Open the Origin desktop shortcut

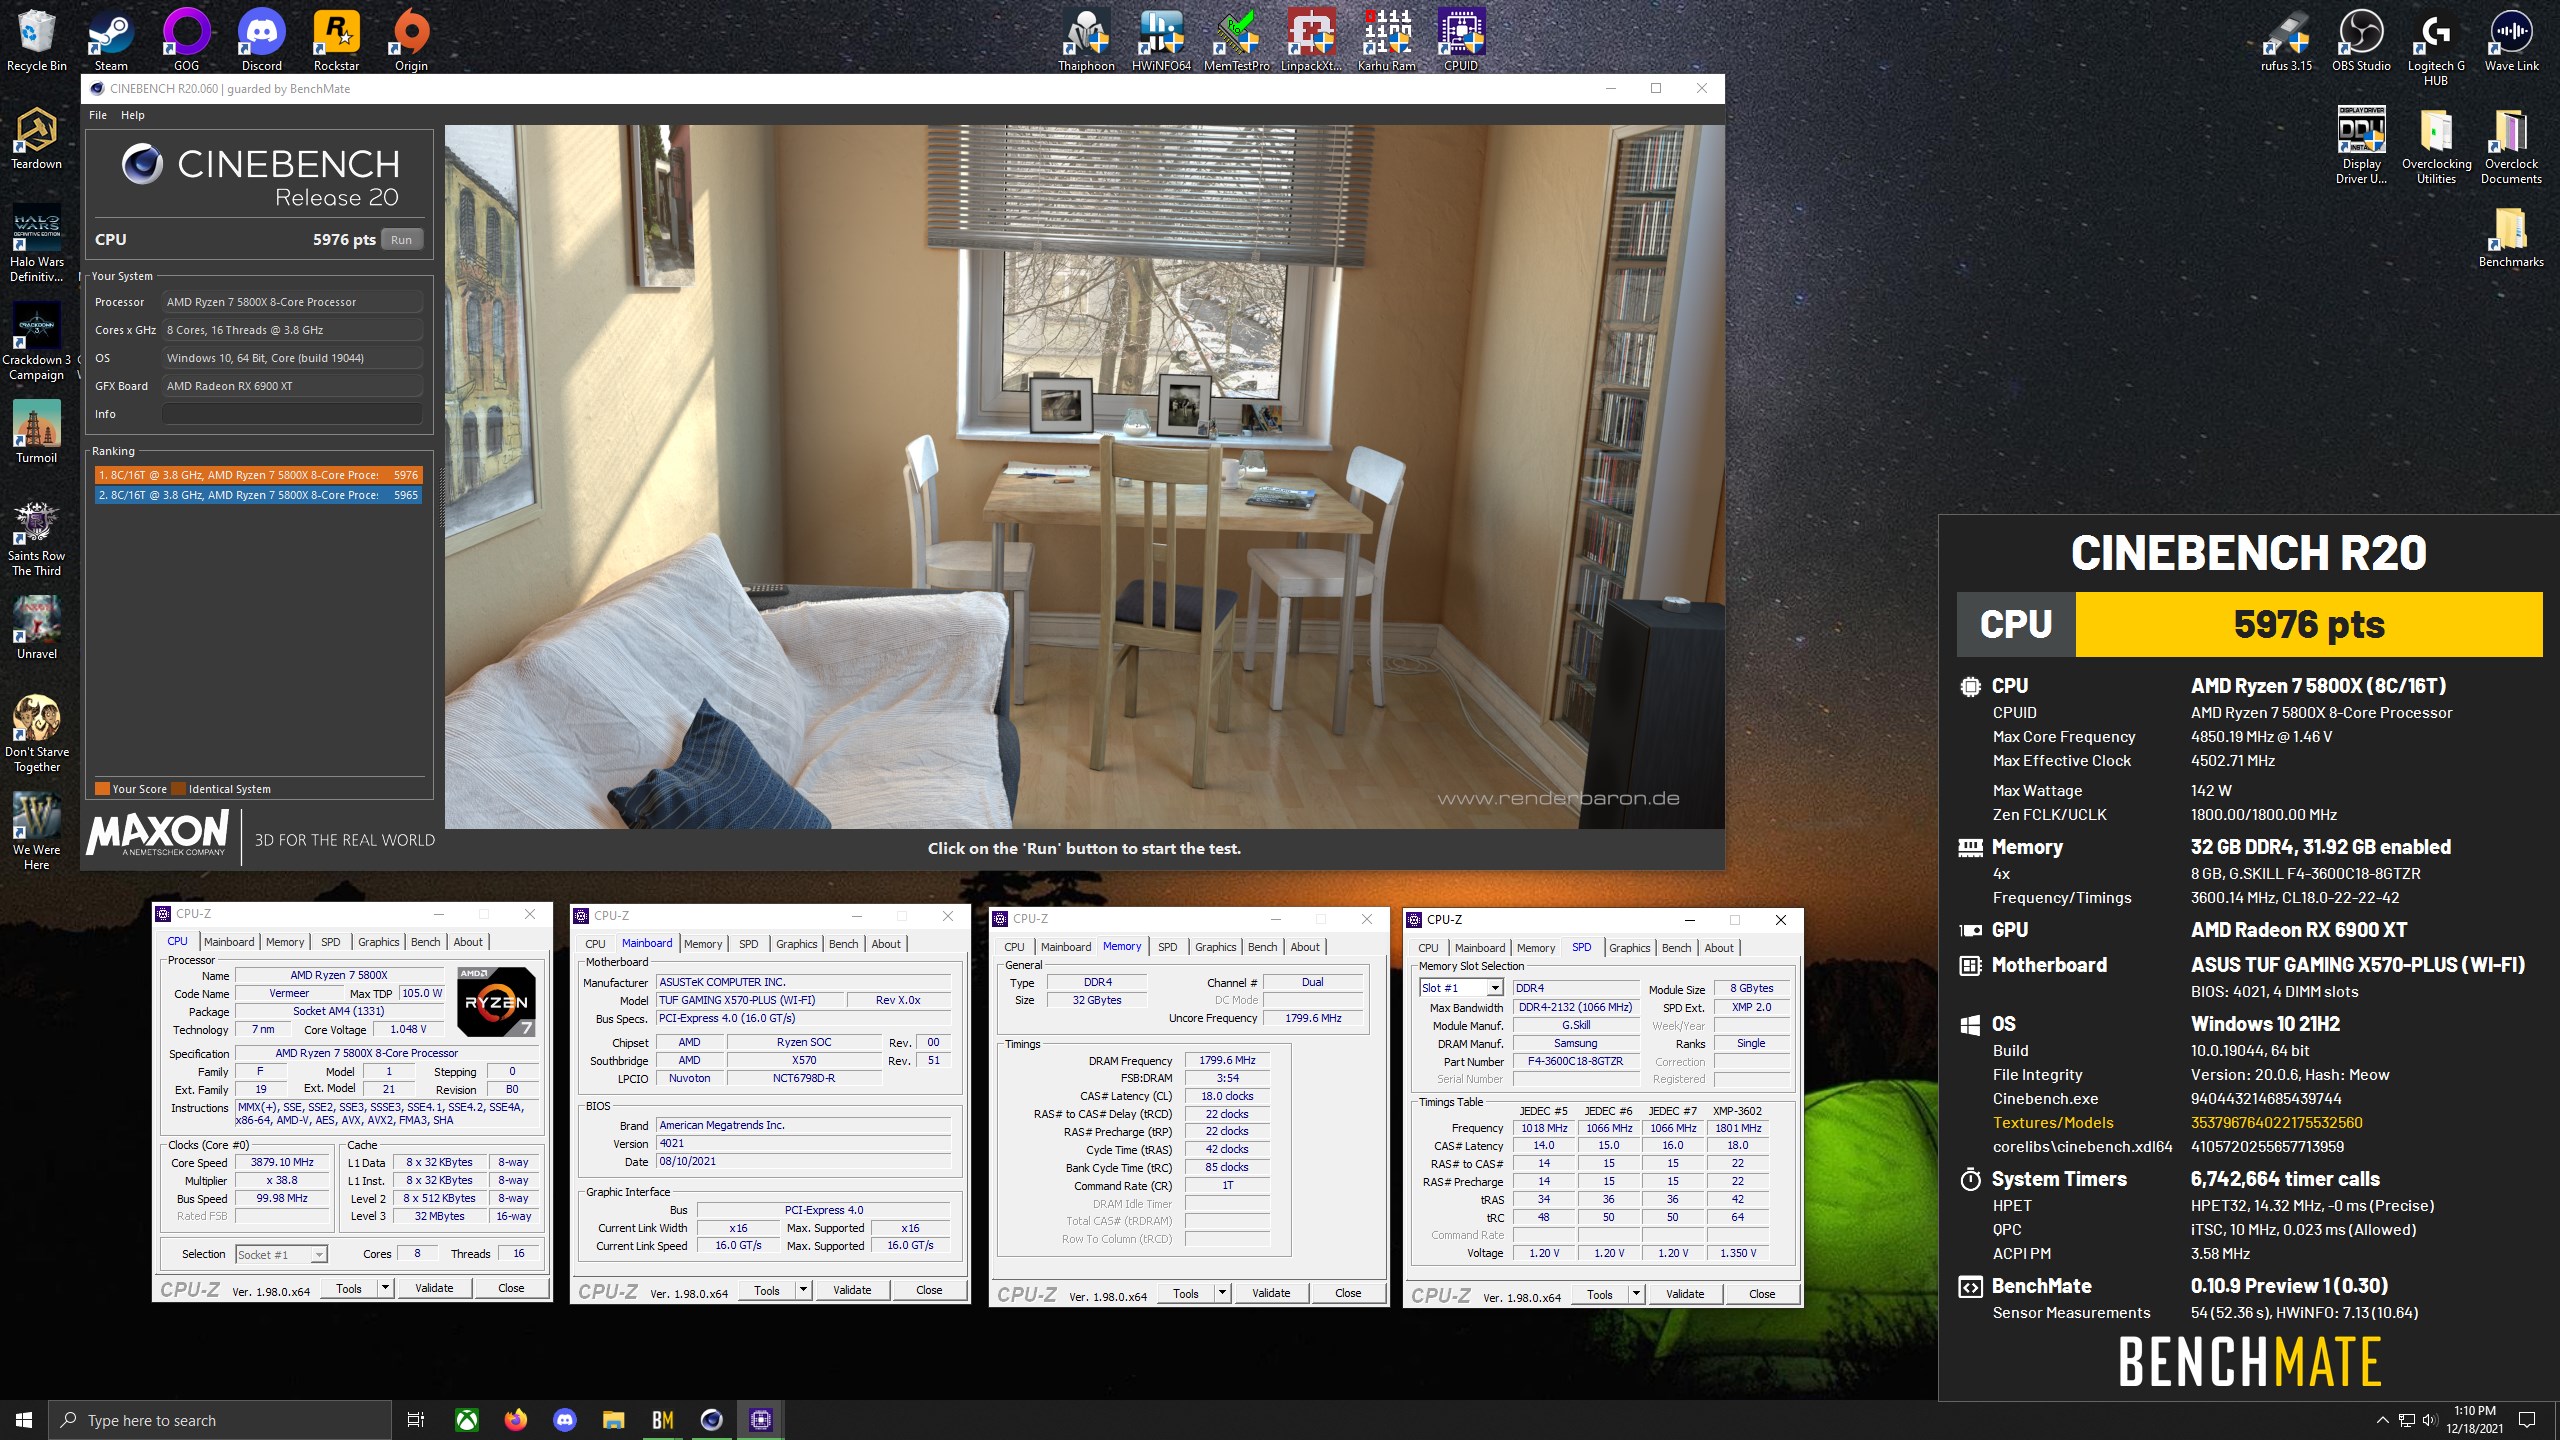click(x=411, y=41)
